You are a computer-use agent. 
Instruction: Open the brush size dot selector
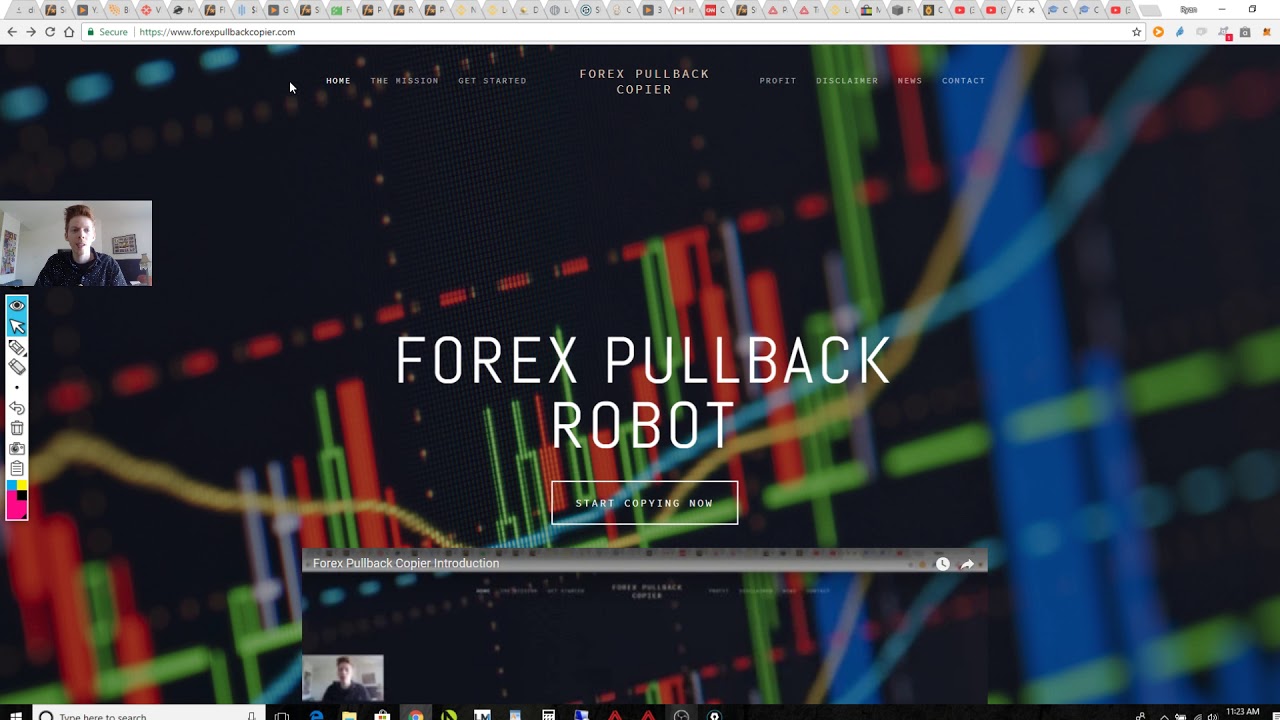[17, 387]
